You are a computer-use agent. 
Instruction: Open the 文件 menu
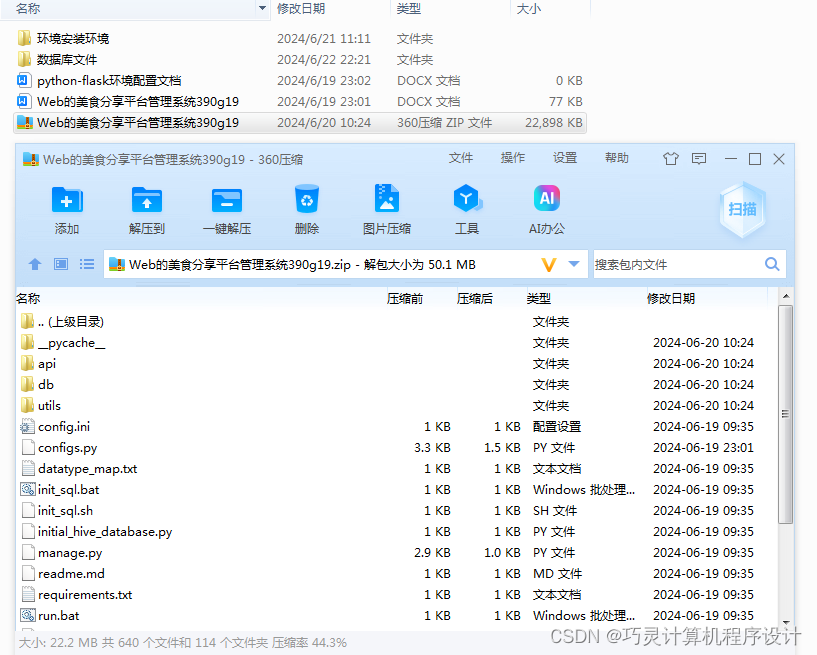461,159
